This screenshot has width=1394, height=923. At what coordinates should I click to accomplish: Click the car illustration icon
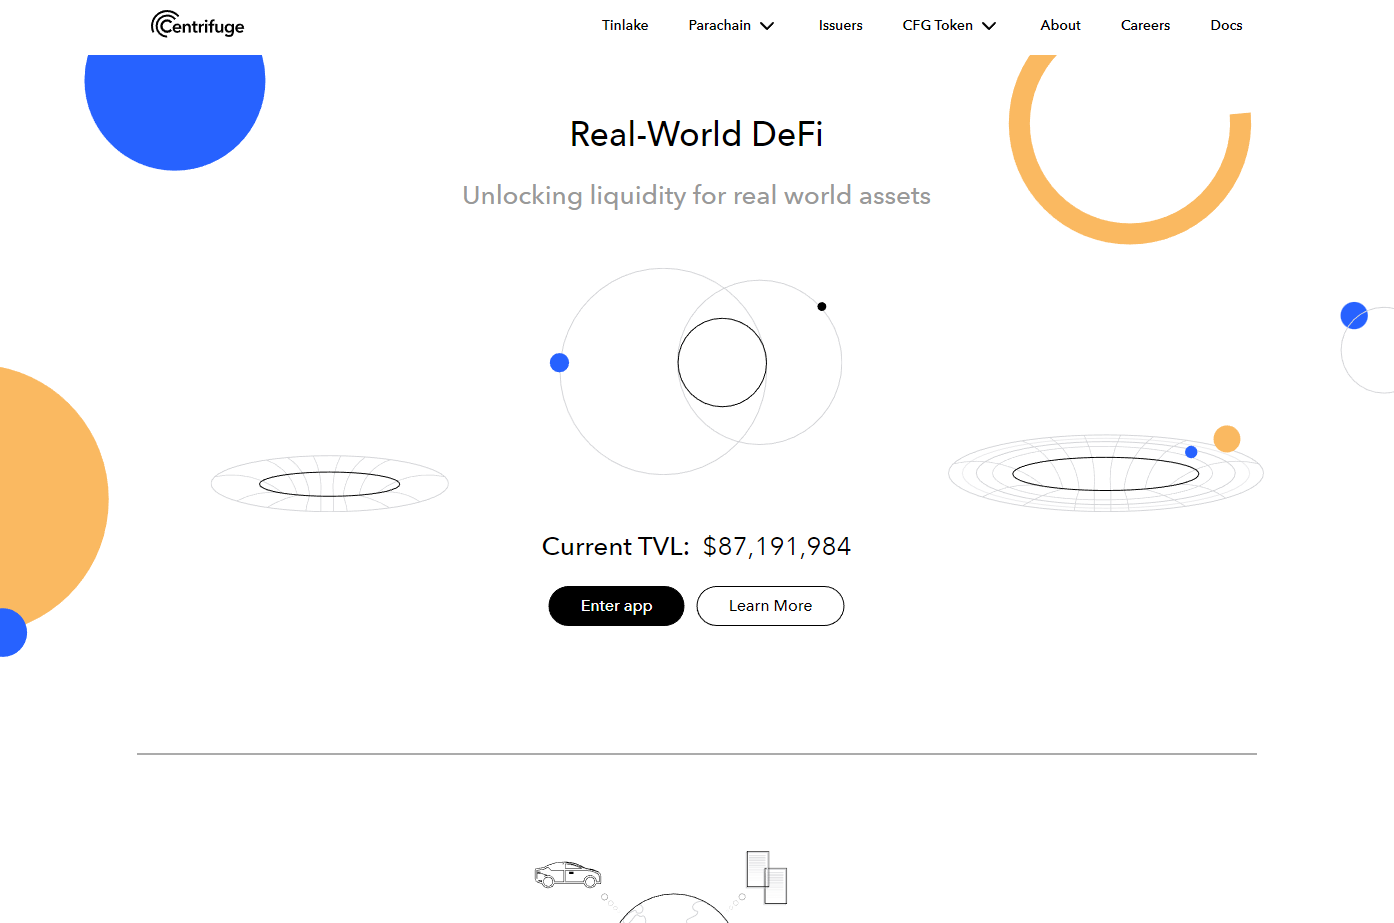click(x=568, y=875)
